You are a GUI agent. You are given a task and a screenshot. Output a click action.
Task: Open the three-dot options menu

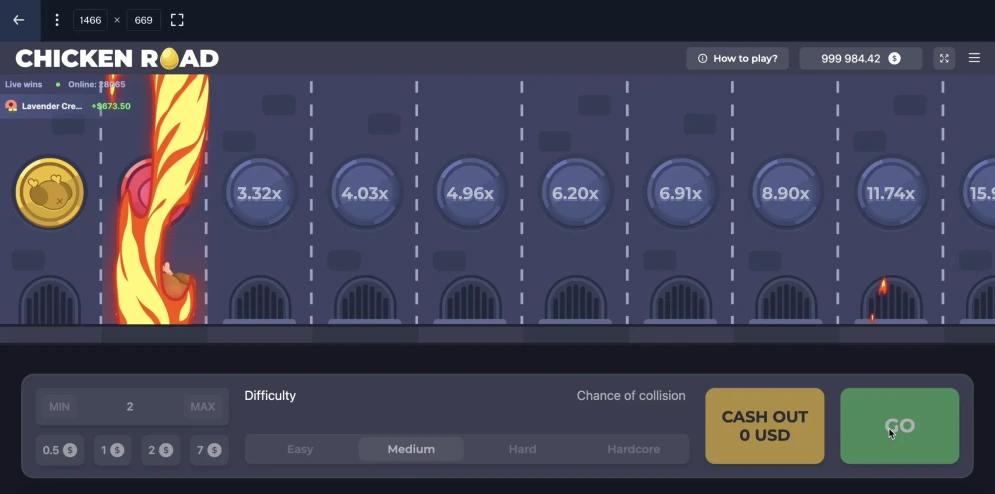(57, 20)
